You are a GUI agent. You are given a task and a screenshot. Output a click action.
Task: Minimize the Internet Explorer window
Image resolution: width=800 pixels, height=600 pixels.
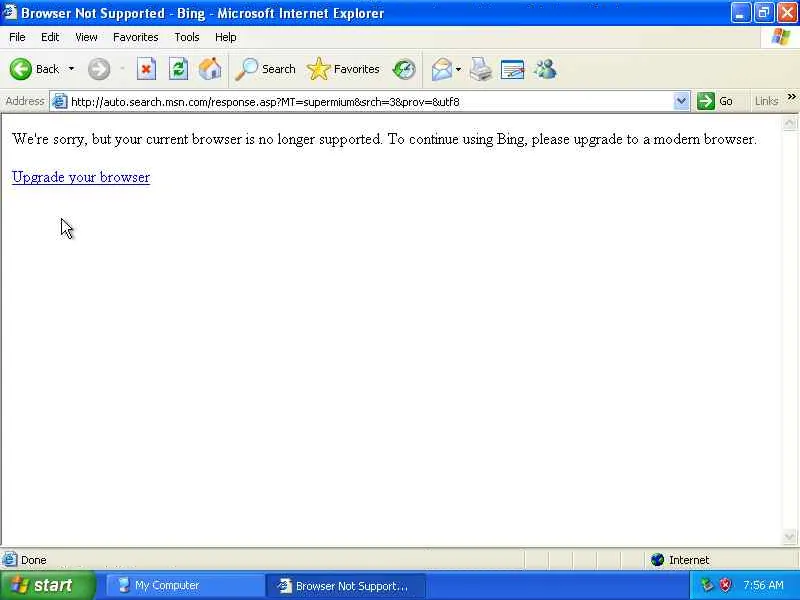coord(740,13)
